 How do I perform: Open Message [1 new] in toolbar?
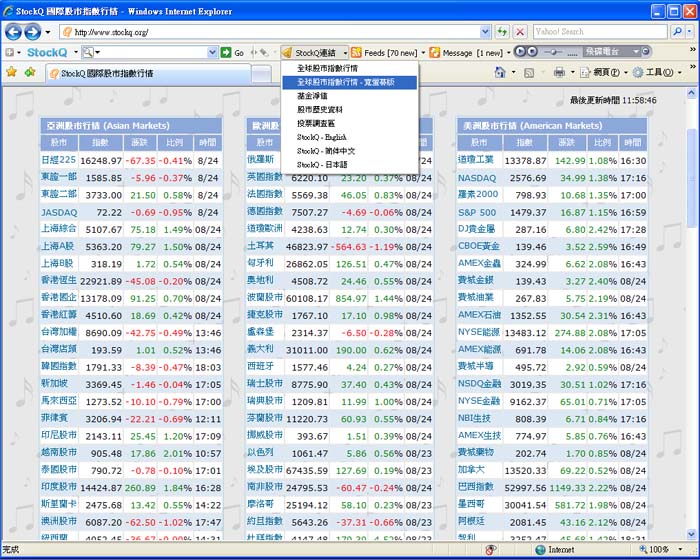pyautogui.click(x=466, y=53)
